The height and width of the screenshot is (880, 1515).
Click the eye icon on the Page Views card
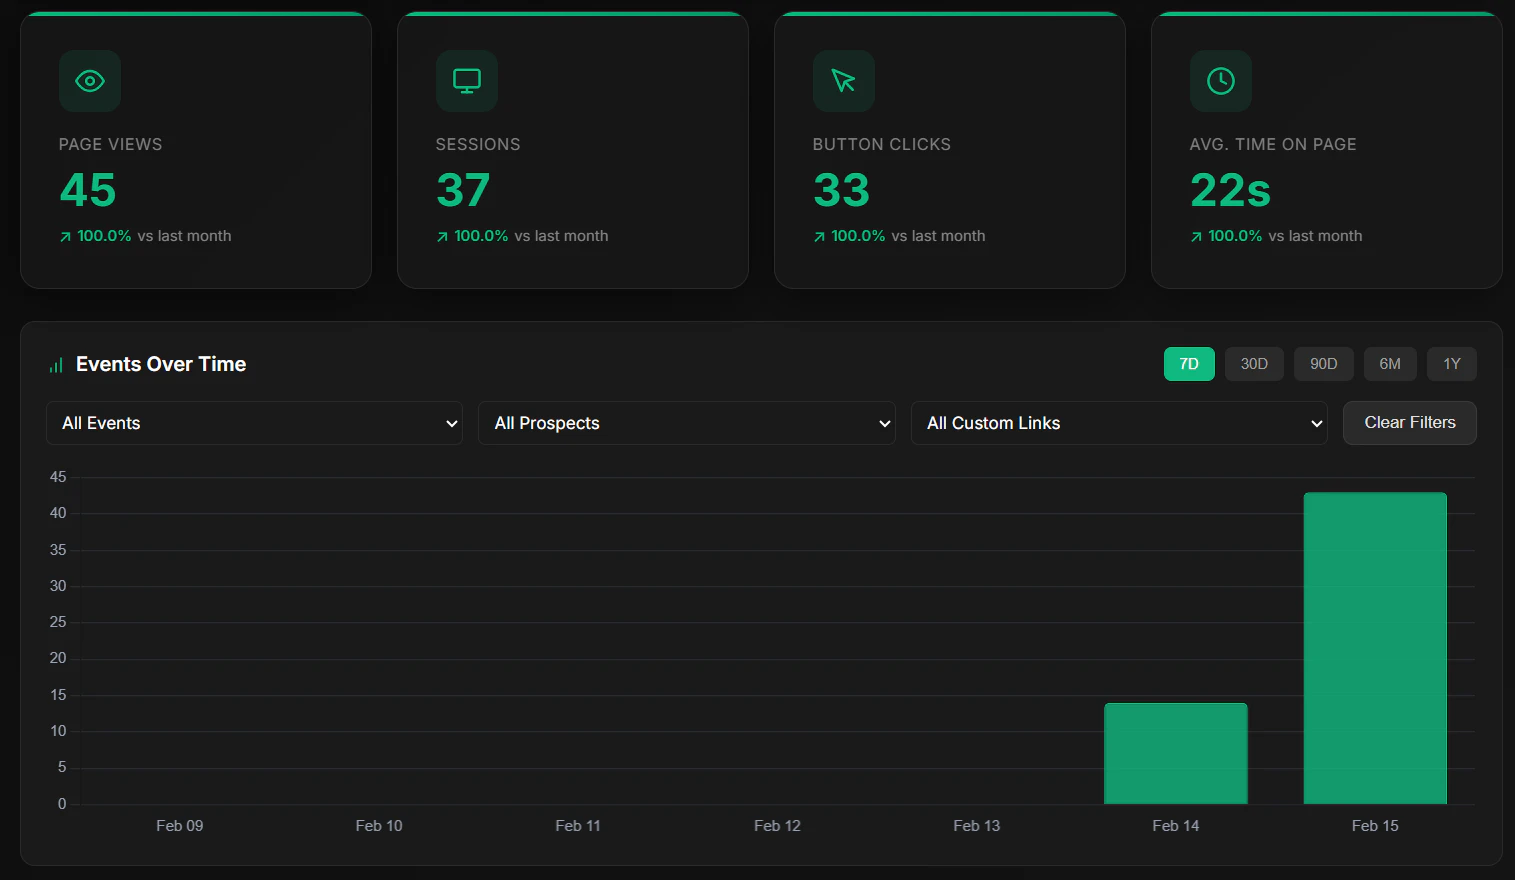pos(89,81)
